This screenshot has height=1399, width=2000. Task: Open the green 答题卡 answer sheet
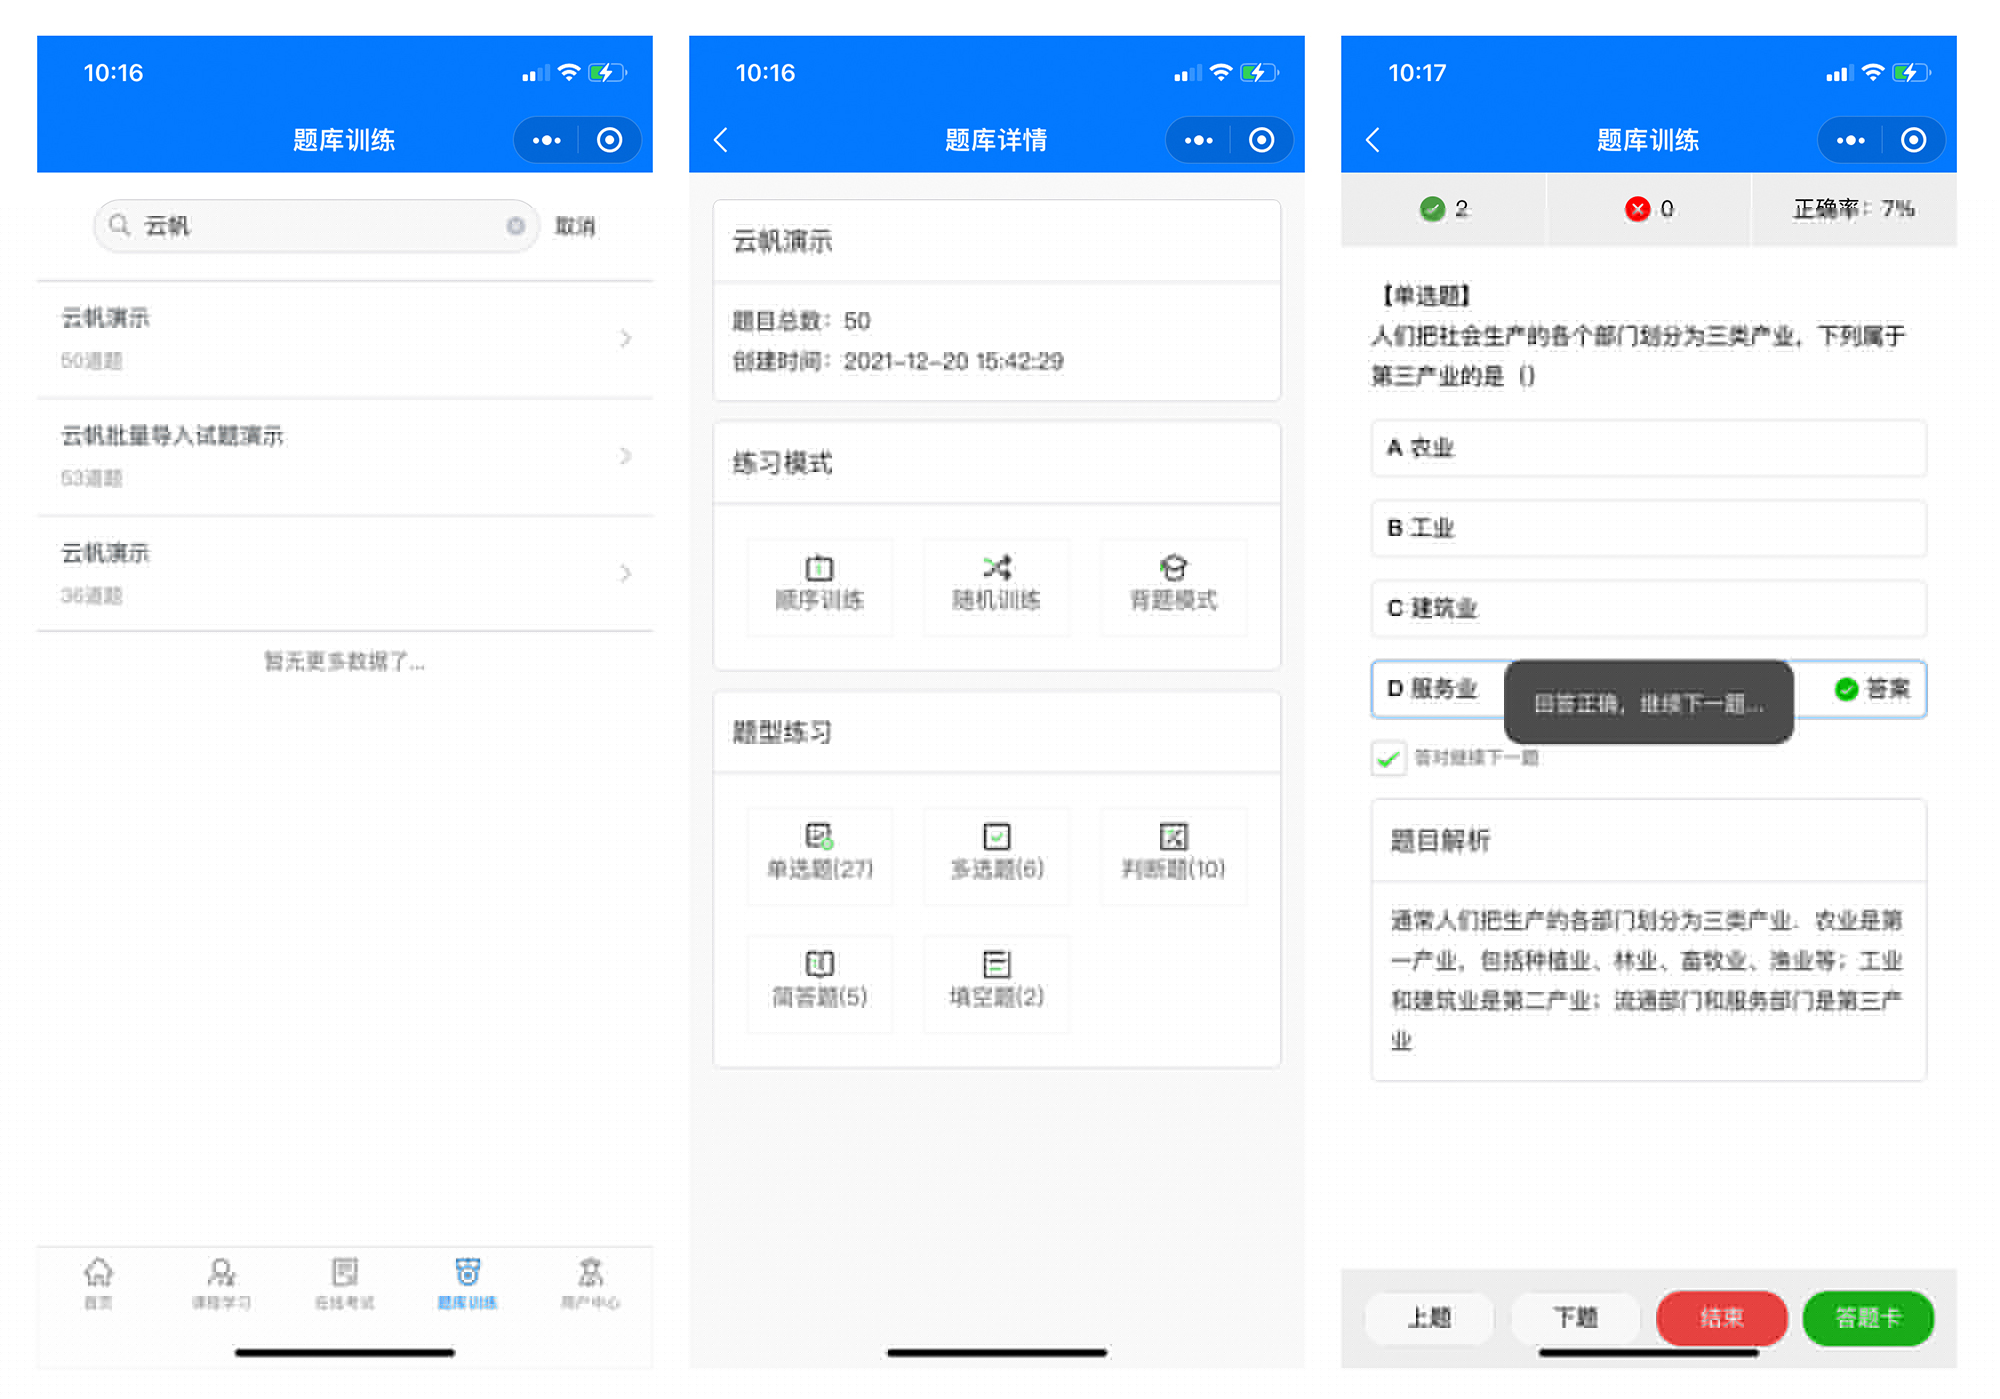1867,1318
